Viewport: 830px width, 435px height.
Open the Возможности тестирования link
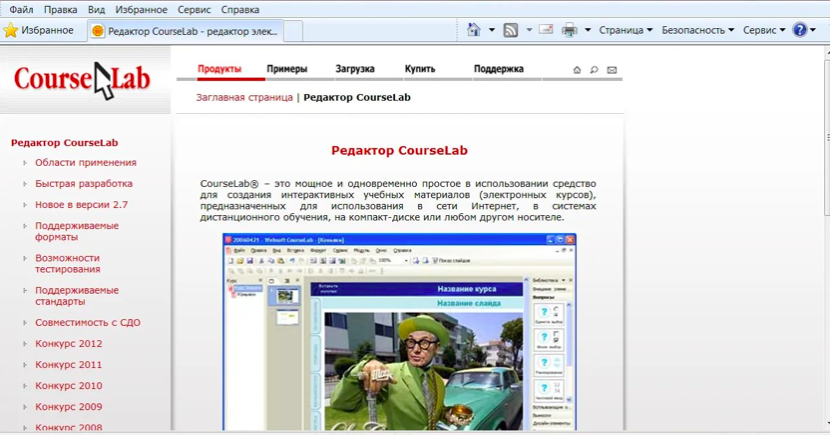click(68, 264)
